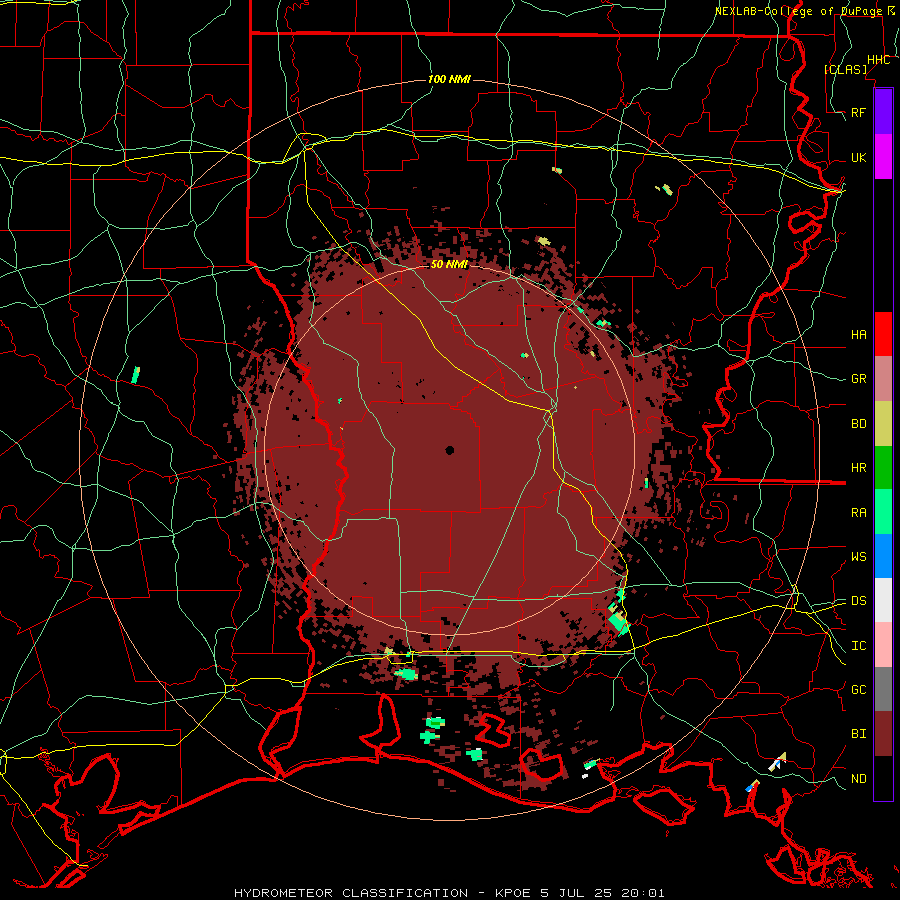Click the 100 NMI range ring label
Image resolution: width=900 pixels, height=900 pixels.
click(x=449, y=79)
